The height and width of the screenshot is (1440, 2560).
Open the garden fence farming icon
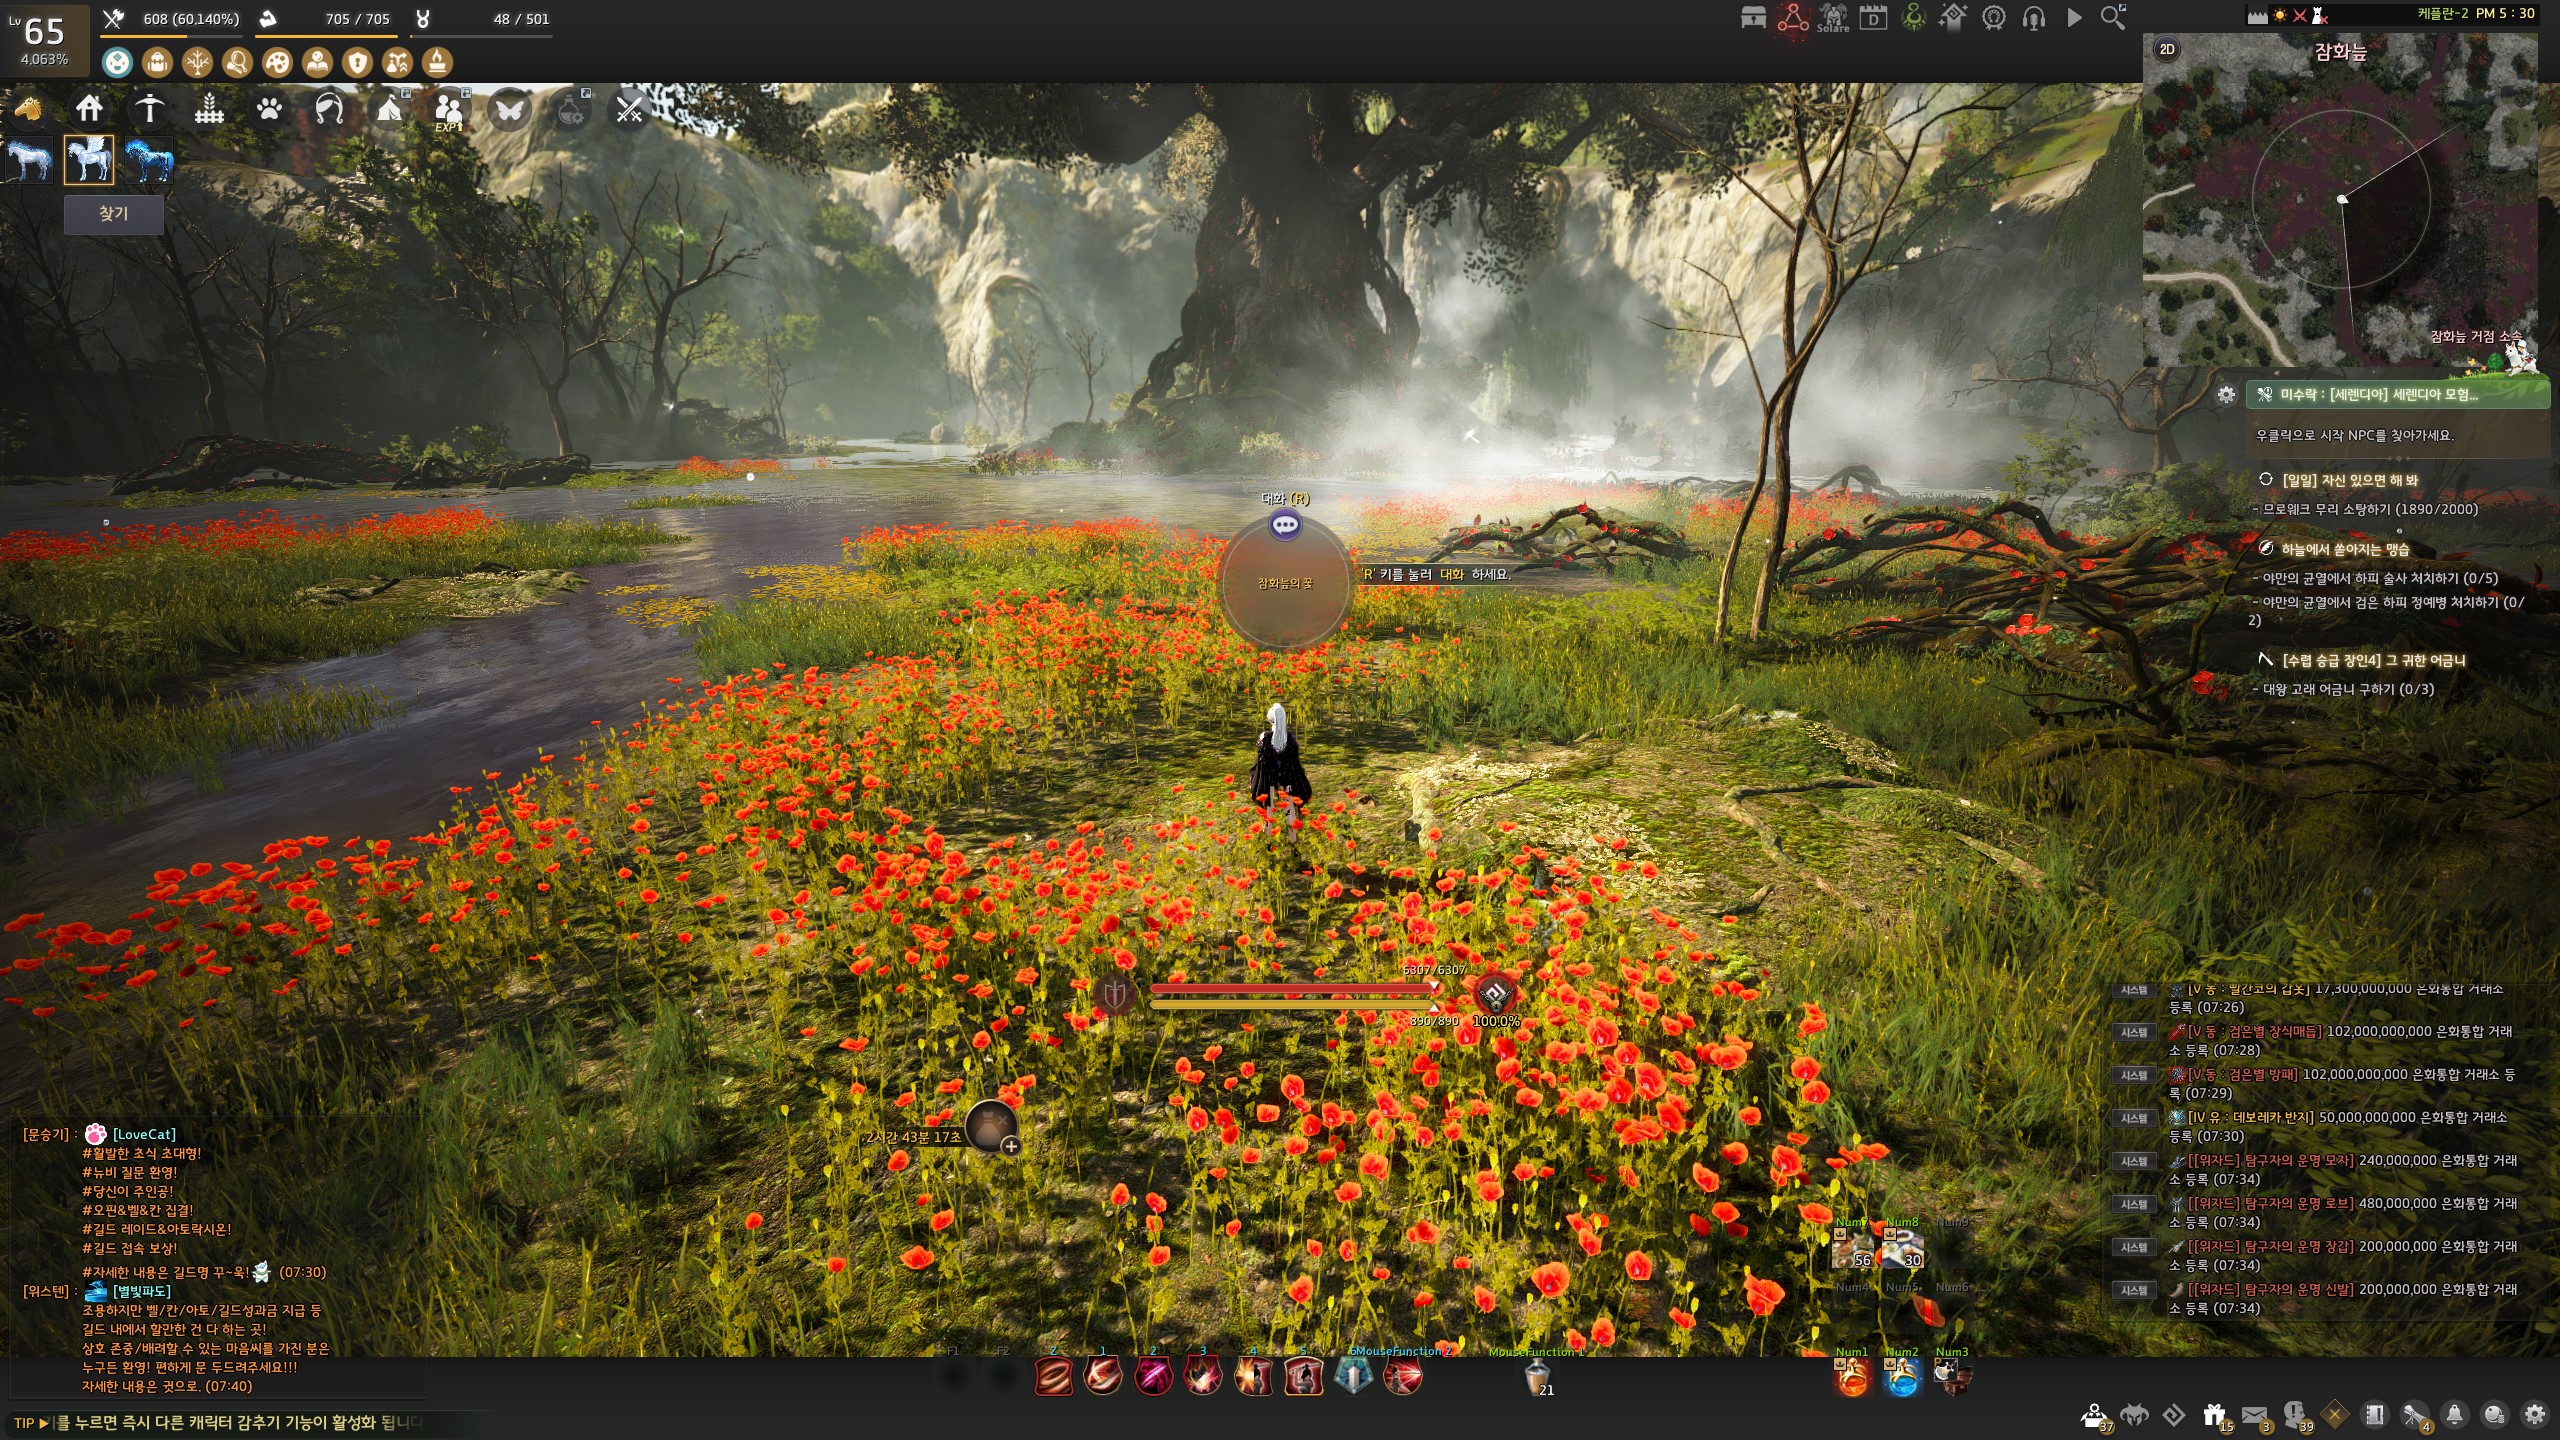(209, 108)
